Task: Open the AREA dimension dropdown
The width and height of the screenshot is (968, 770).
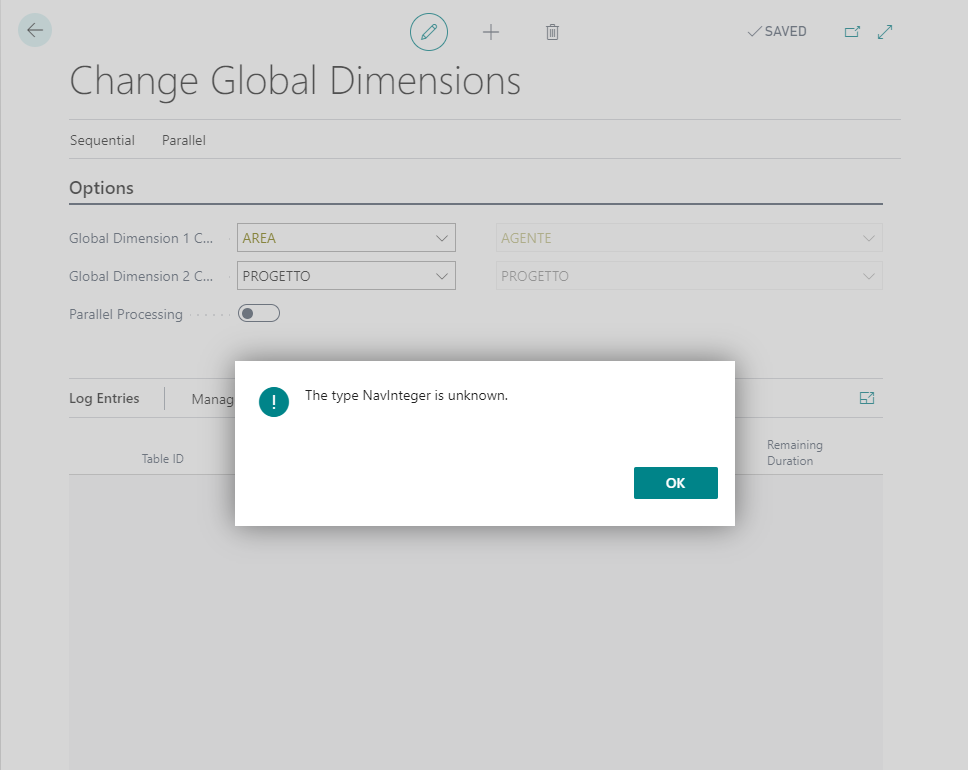Action: [x=442, y=237]
